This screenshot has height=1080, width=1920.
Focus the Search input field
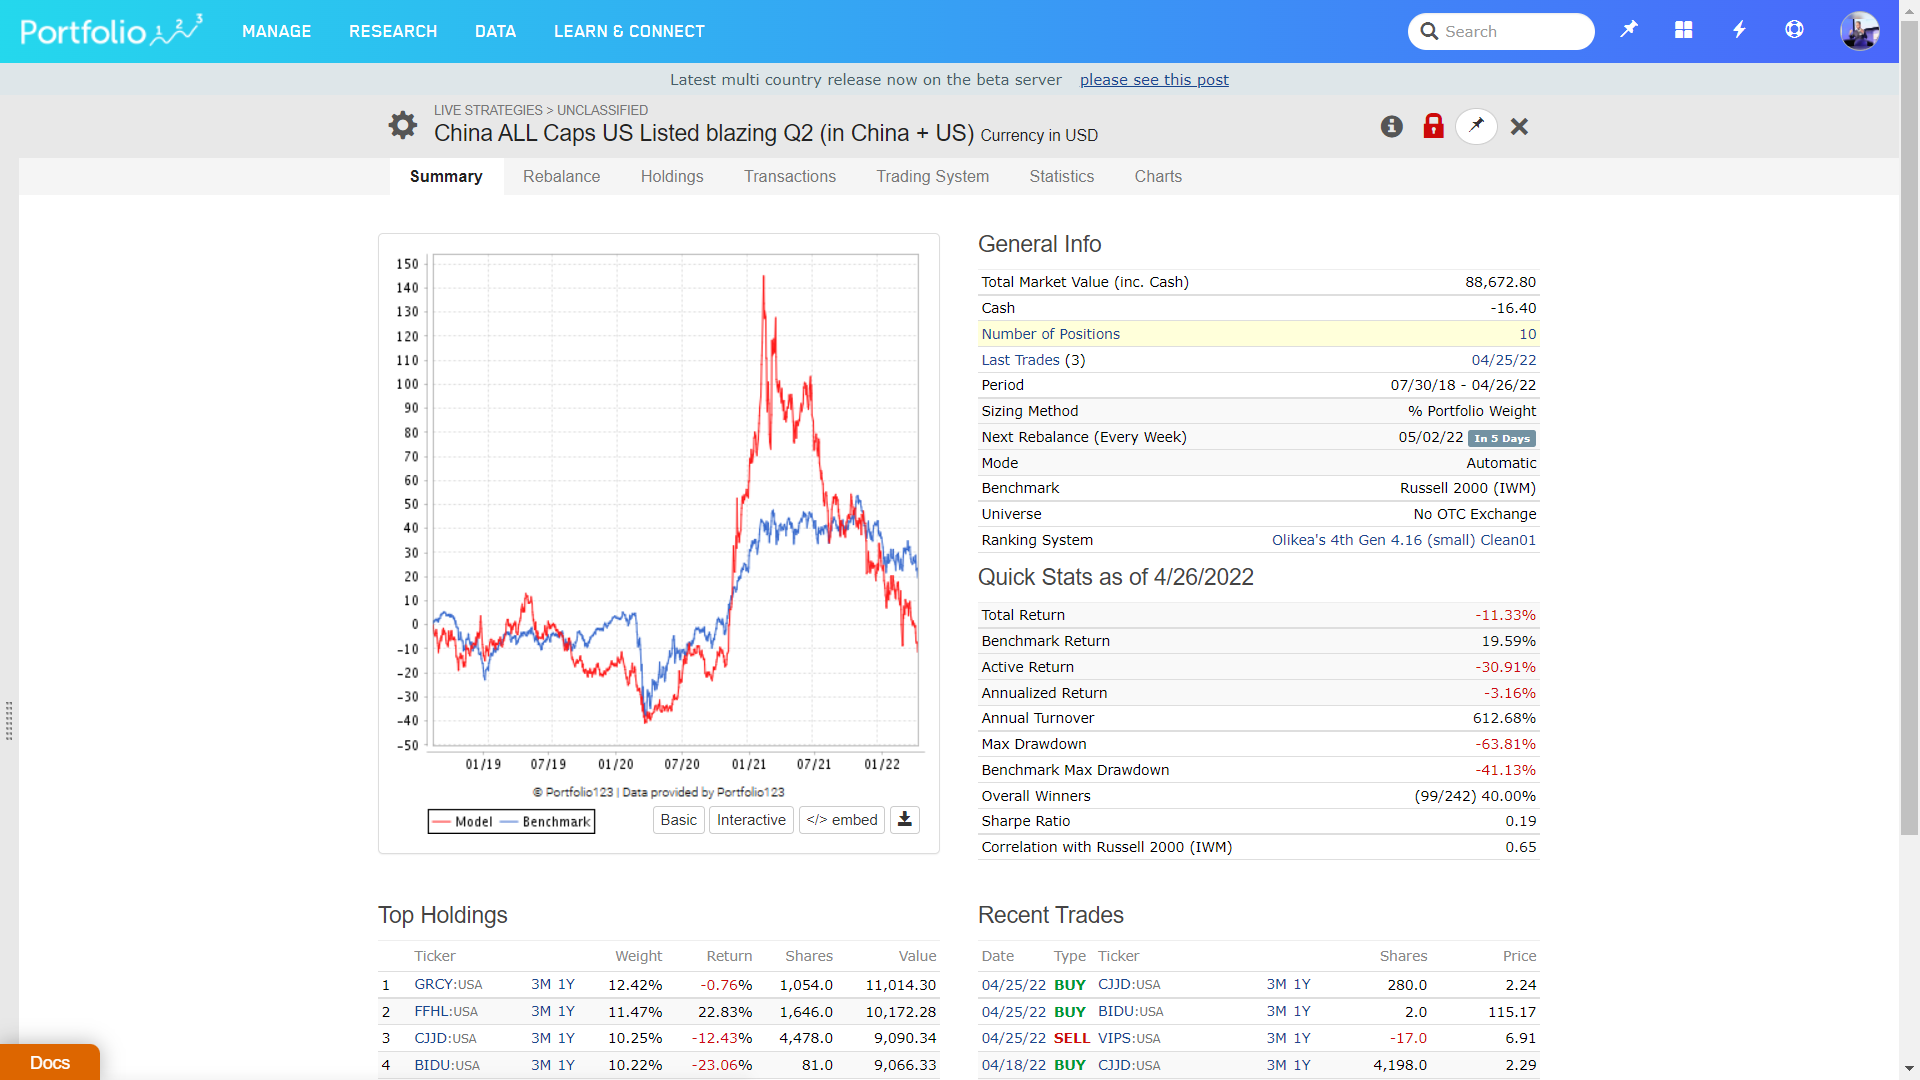pos(1512,31)
